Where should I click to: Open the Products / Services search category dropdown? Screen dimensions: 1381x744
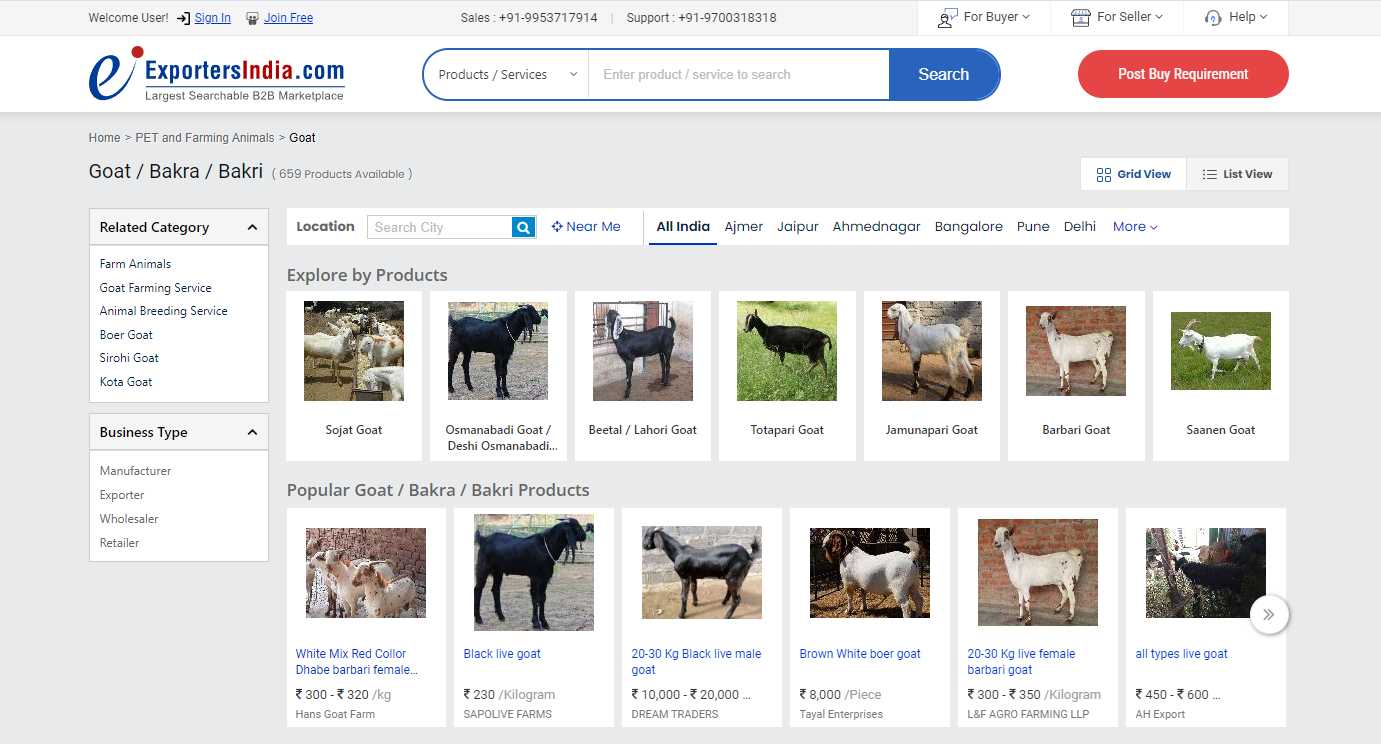coord(507,74)
